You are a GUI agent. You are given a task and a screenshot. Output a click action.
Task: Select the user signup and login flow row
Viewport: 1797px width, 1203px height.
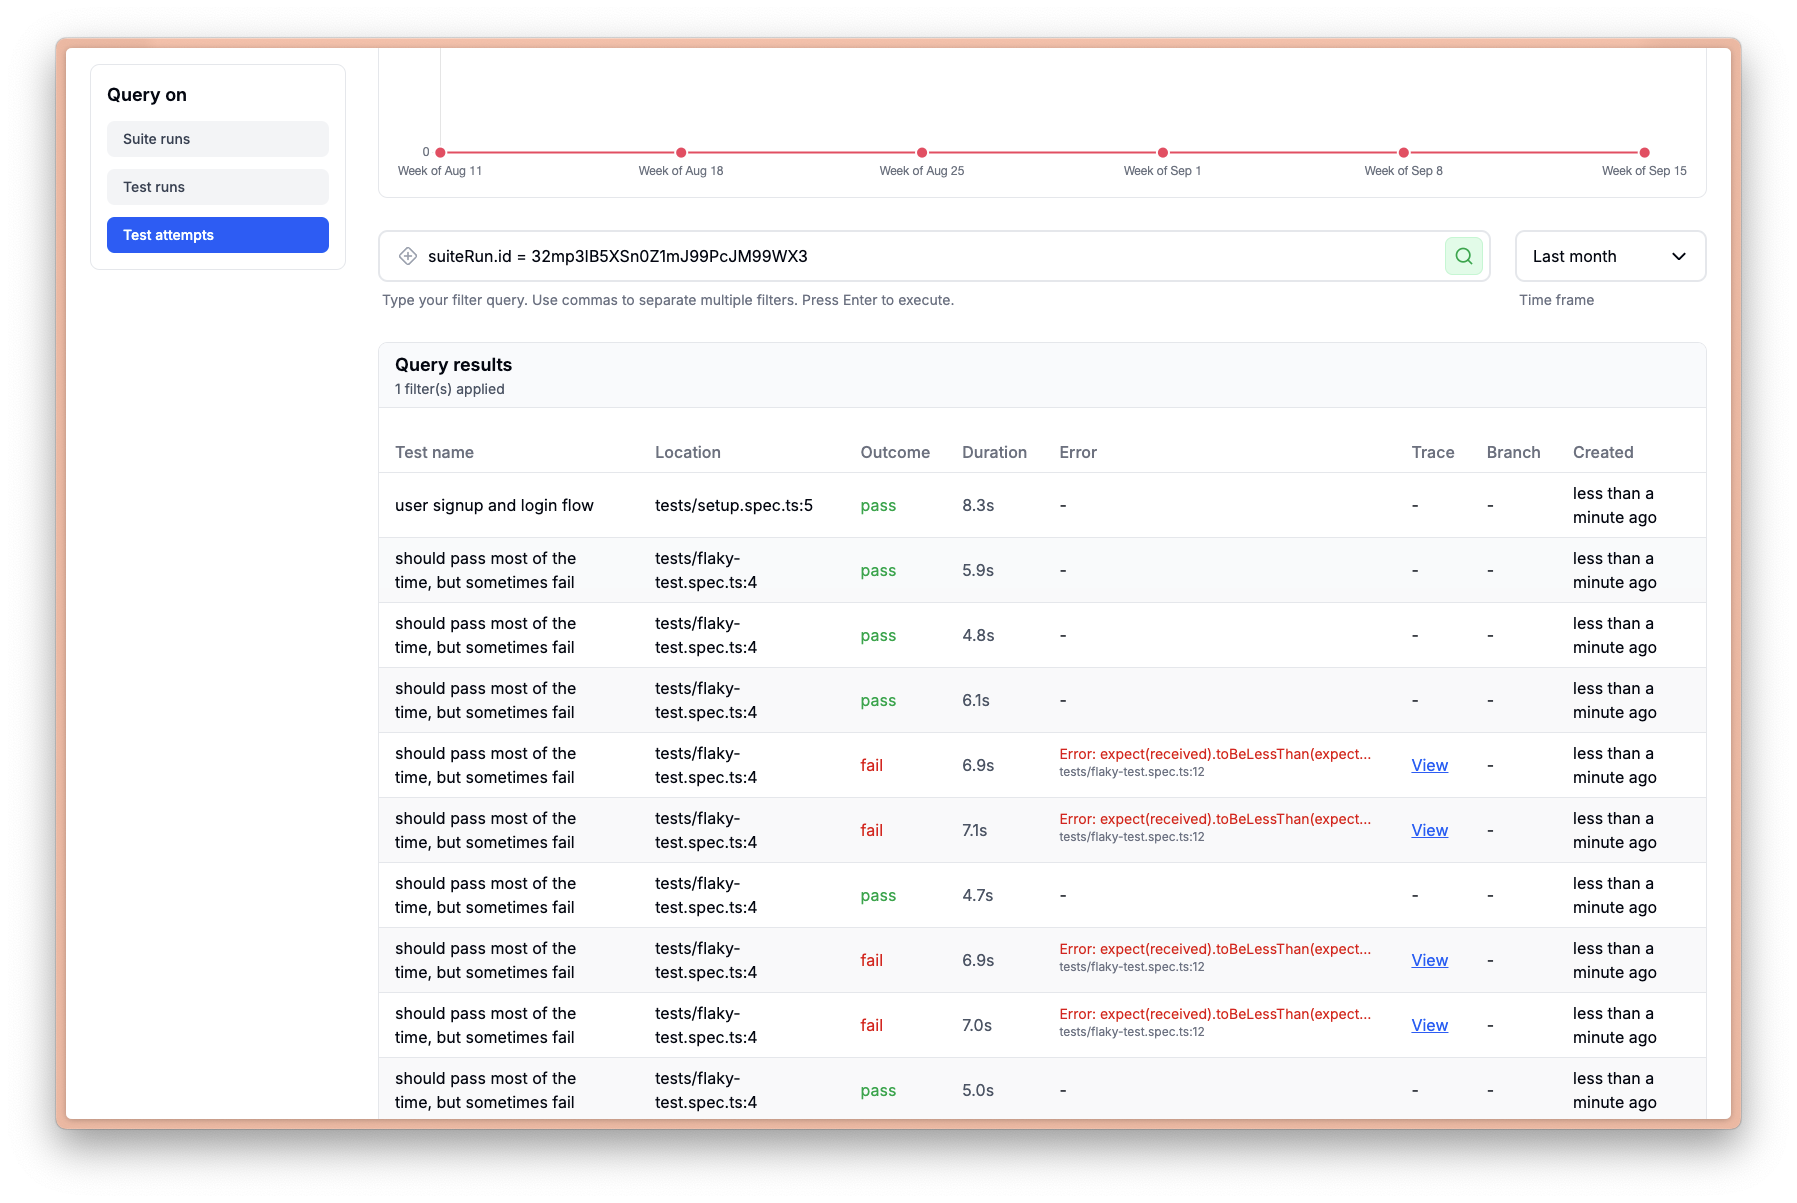(494, 505)
